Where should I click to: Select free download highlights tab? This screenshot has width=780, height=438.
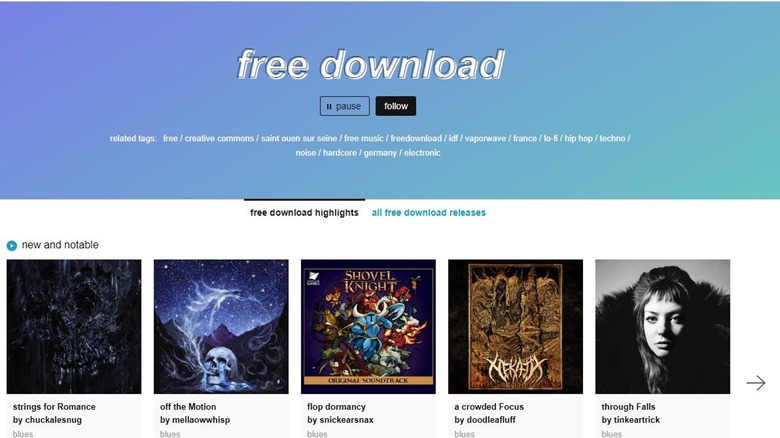coord(304,213)
